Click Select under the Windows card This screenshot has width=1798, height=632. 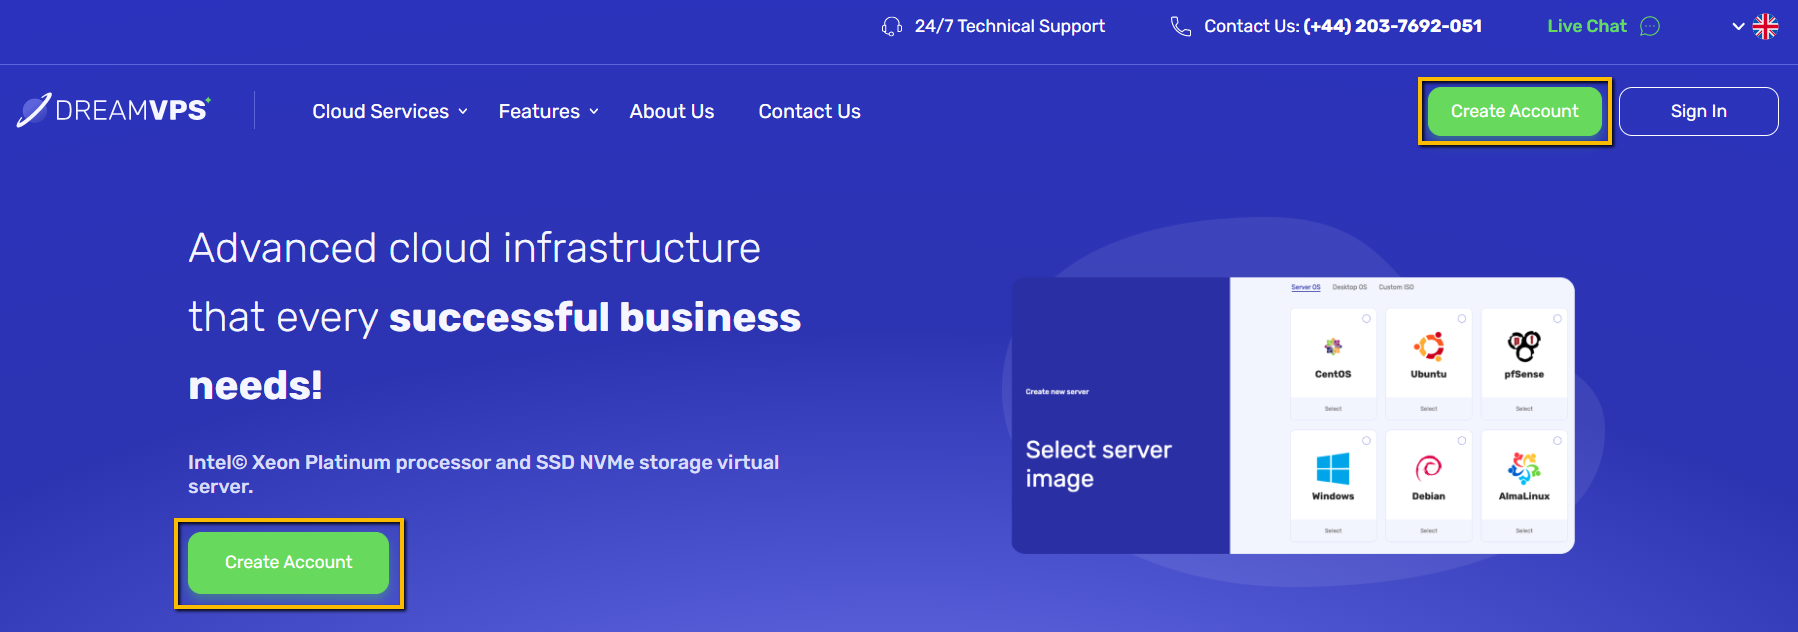[x=1333, y=531]
